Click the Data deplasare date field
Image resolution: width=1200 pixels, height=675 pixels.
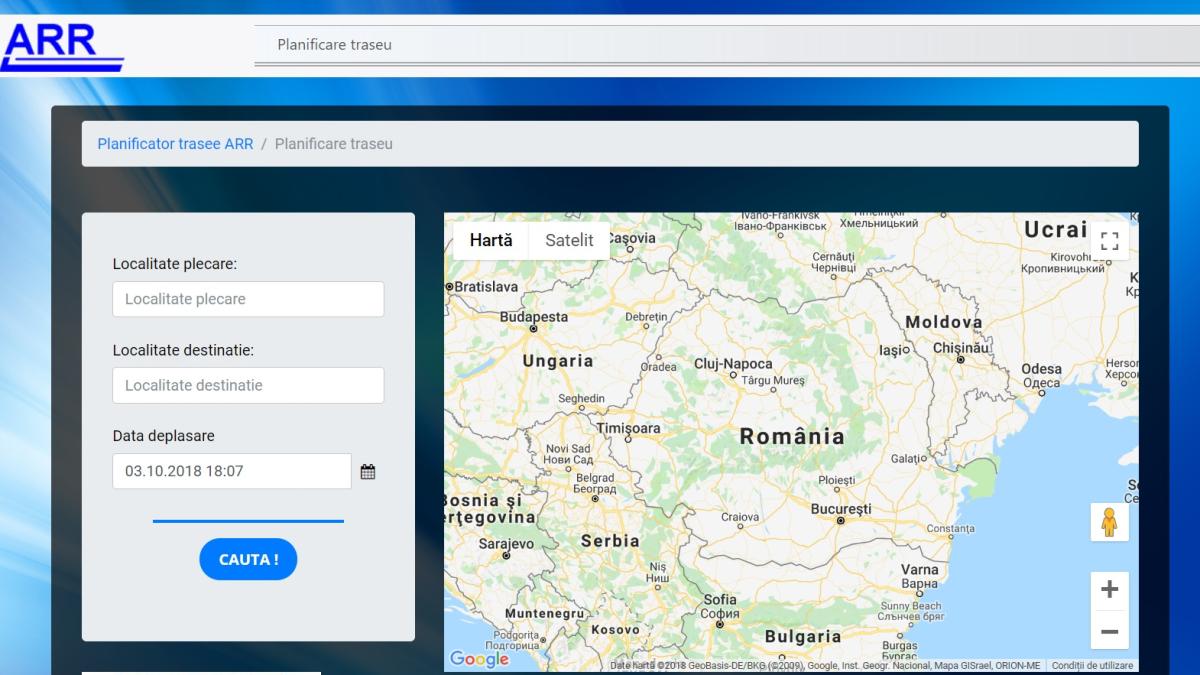pyautogui.click(x=232, y=471)
